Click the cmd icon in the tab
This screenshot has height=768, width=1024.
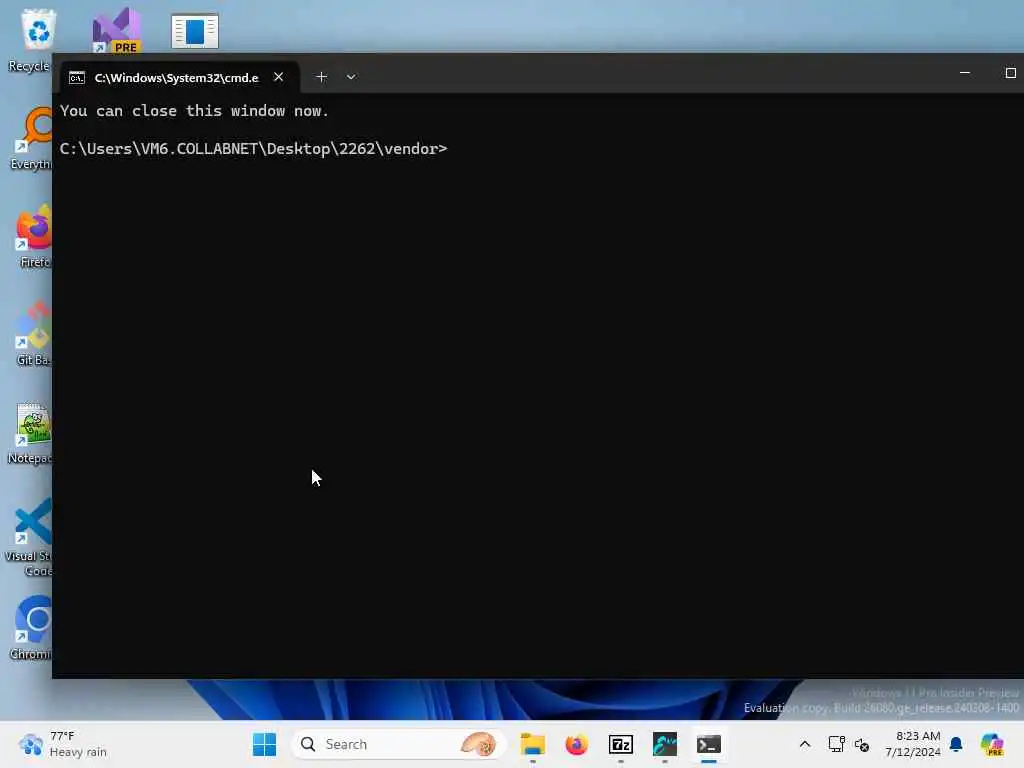point(77,78)
